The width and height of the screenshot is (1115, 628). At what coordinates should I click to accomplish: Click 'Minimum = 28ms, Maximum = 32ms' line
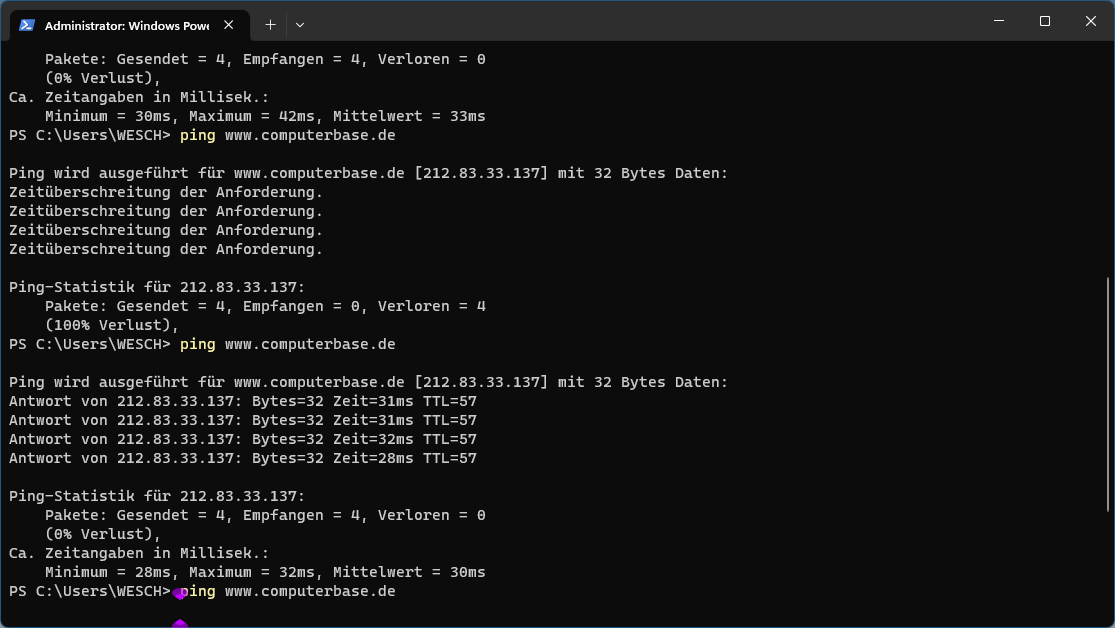coord(265,572)
